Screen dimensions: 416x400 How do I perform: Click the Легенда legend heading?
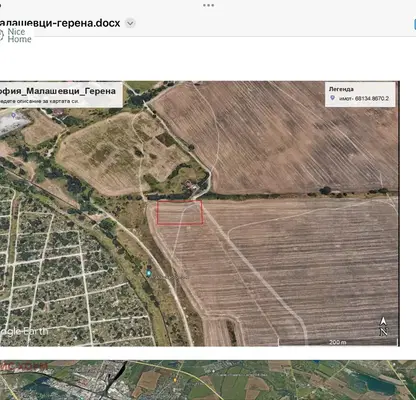click(341, 89)
